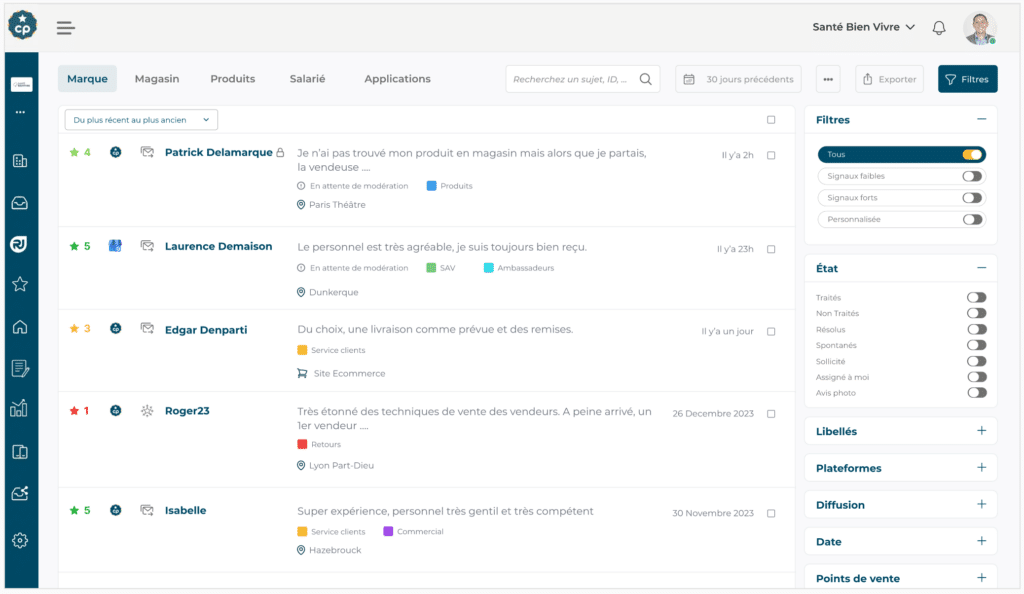Open the settings gear at sidebar bottom
The image size is (1024, 594).
point(20,539)
